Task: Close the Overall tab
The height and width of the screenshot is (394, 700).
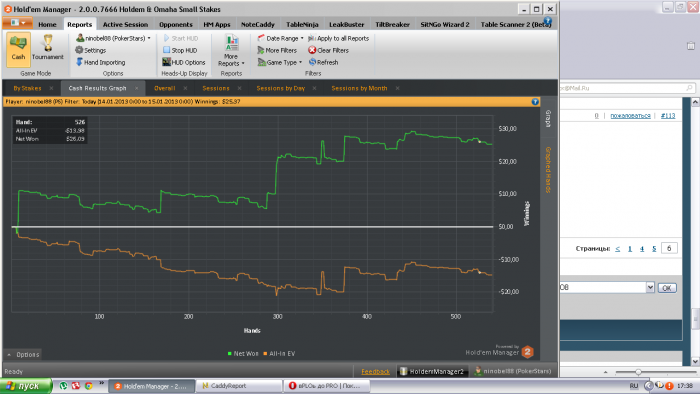Action: [x=185, y=88]
